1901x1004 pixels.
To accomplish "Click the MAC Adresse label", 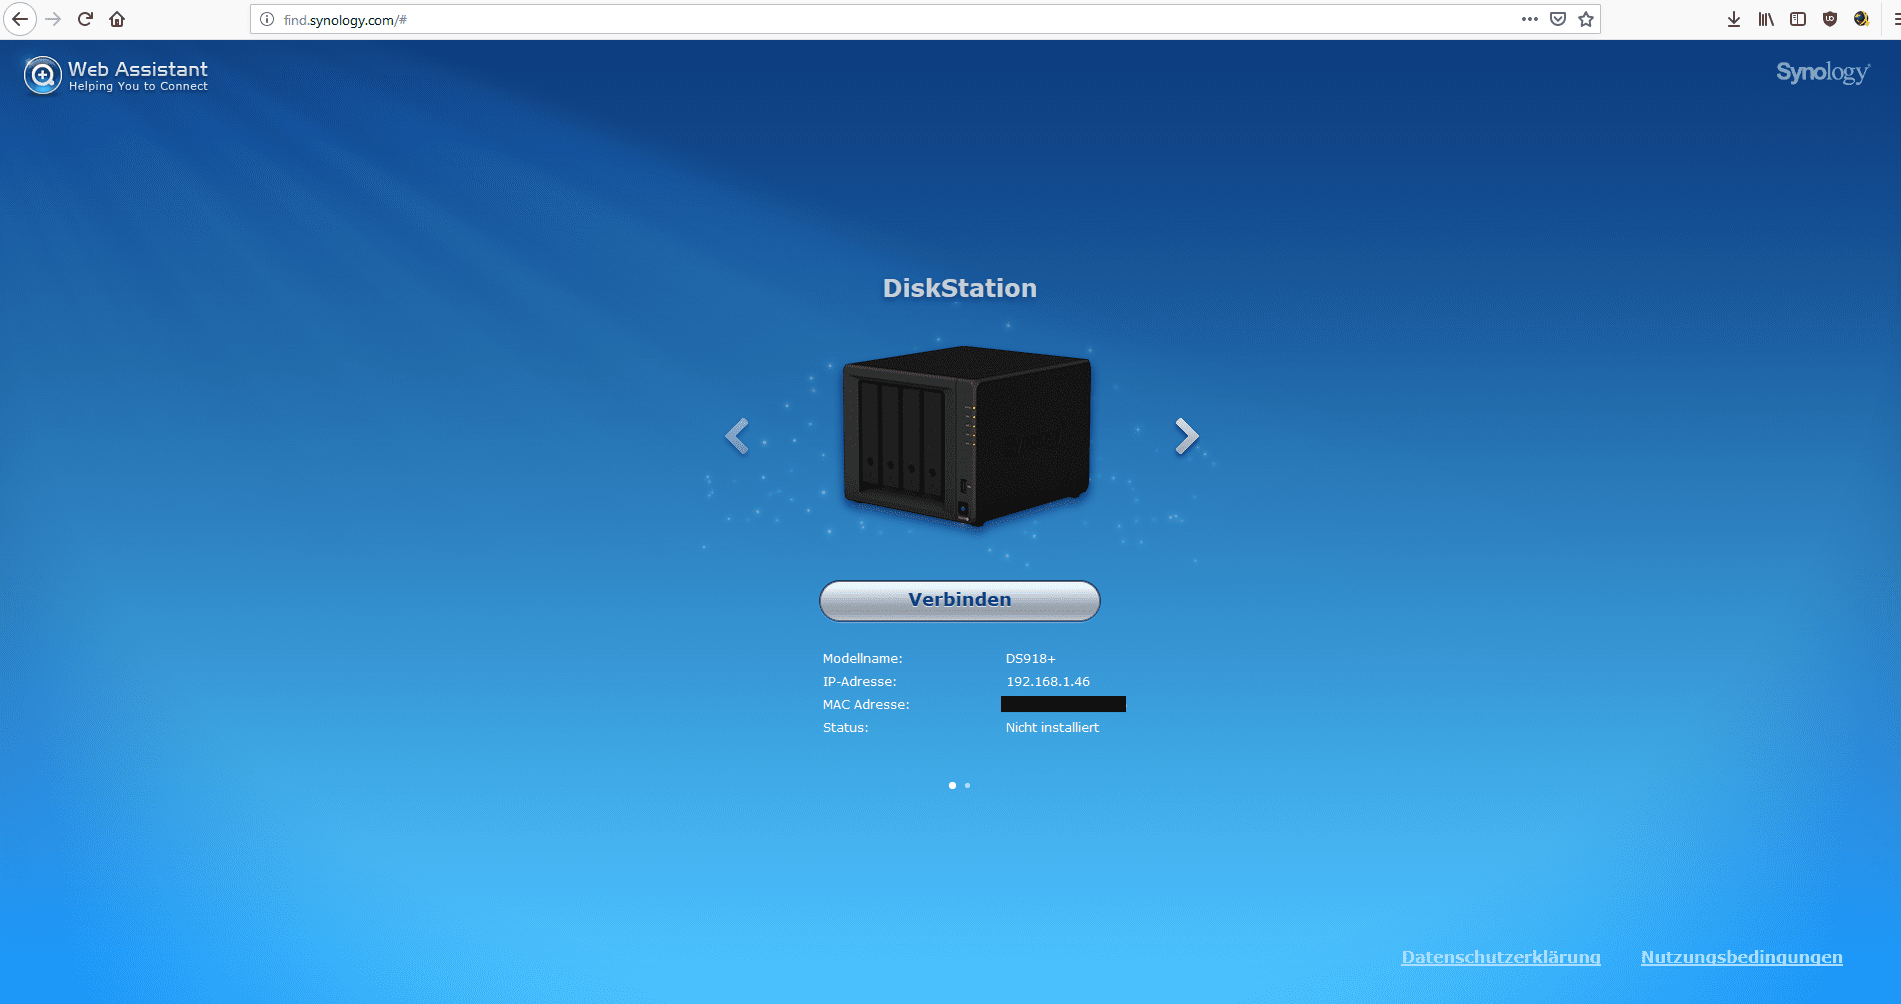I will tap(866, 704).
